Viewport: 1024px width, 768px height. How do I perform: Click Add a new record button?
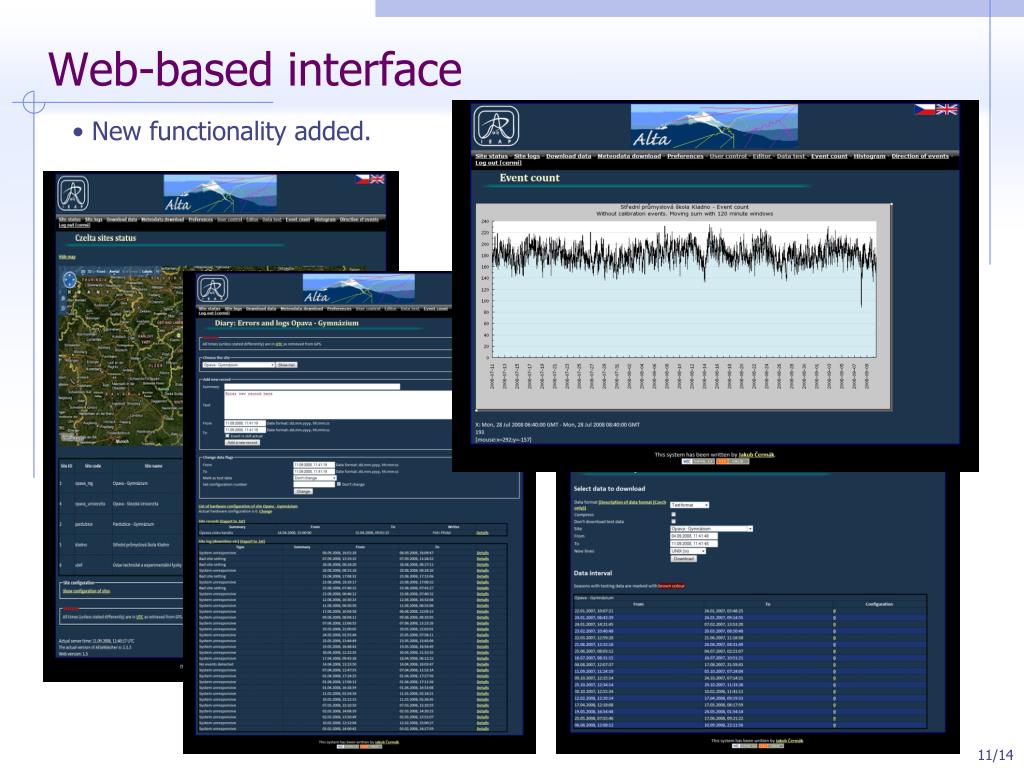click(242, 442)
